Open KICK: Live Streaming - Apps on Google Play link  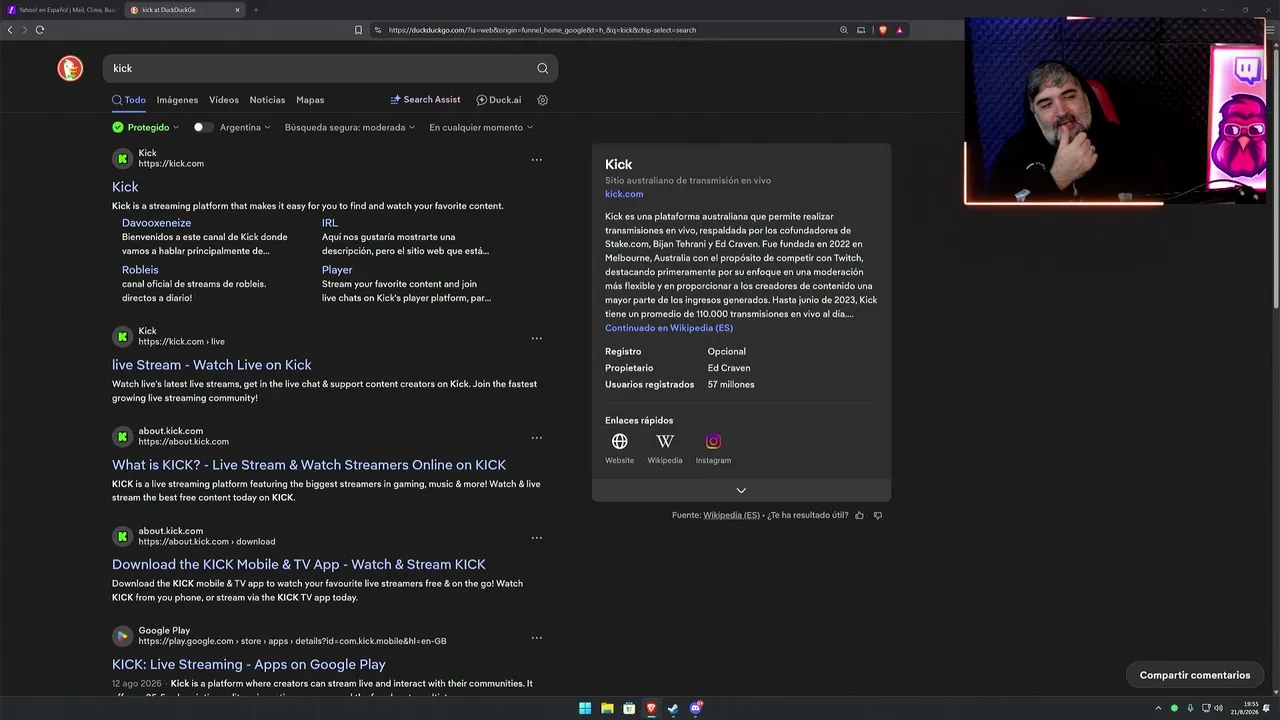coord(249,665)
